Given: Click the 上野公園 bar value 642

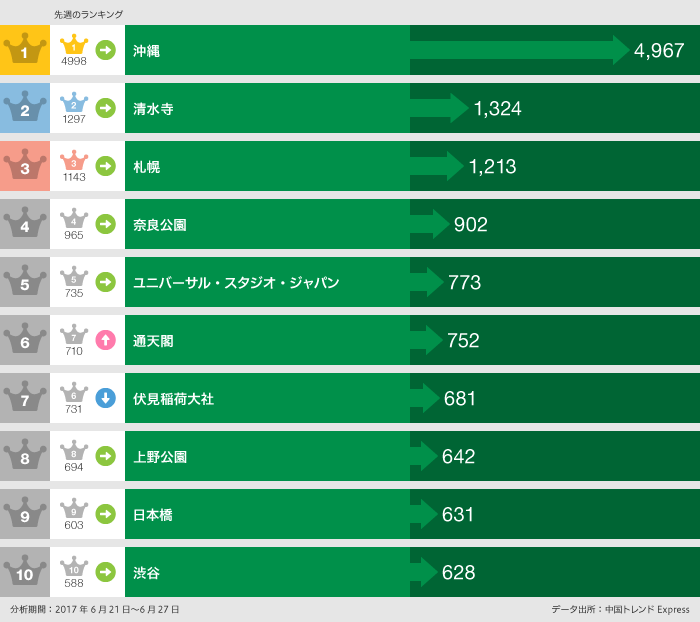Looking at the screenshot, I should pos(458,457).
